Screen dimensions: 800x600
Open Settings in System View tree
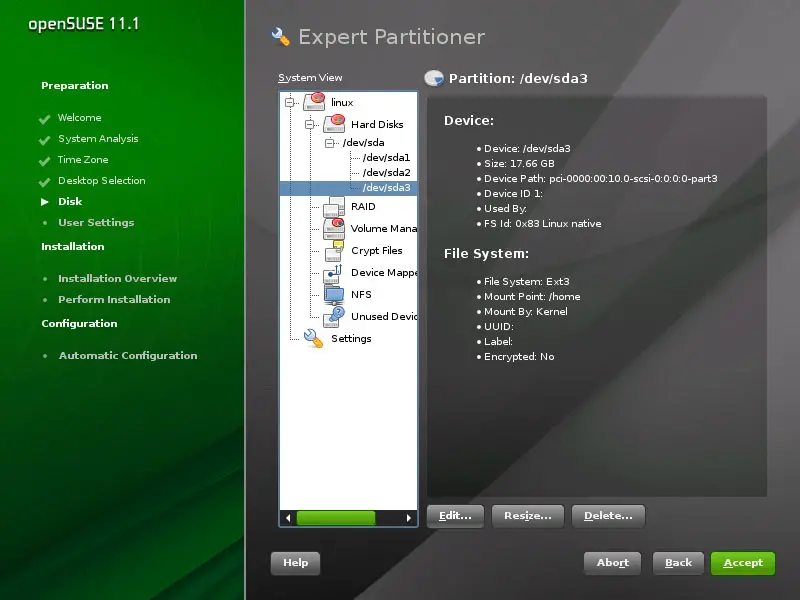[351, 338]
